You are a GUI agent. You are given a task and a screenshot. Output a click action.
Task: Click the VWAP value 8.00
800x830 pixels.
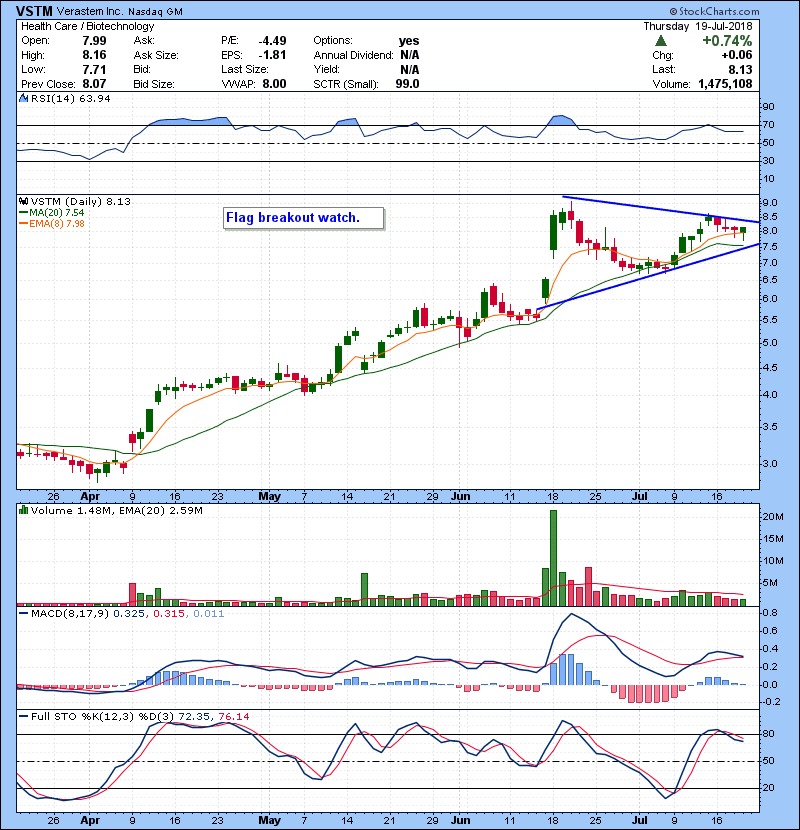[274, 84]
